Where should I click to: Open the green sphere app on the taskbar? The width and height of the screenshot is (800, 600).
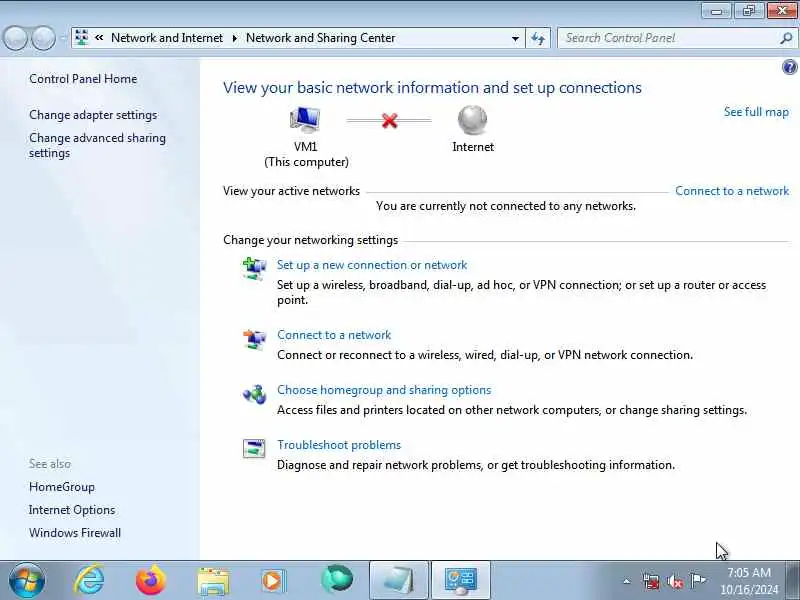(337, 579)
